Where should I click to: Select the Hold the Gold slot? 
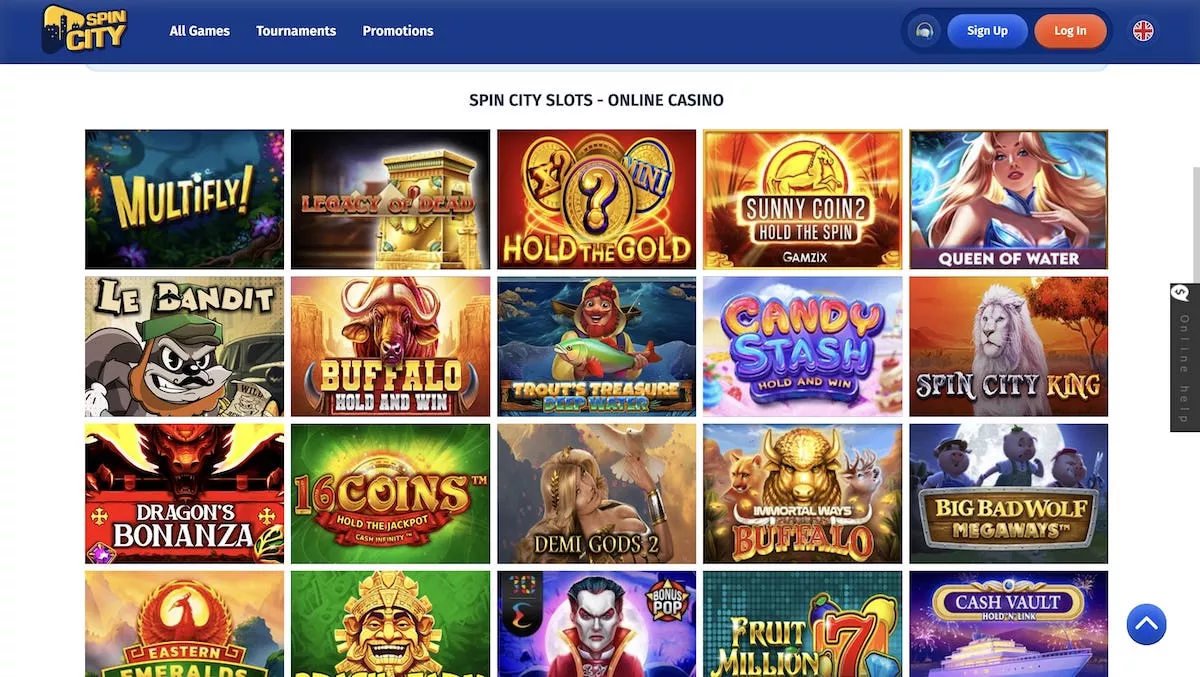[596, 199]
